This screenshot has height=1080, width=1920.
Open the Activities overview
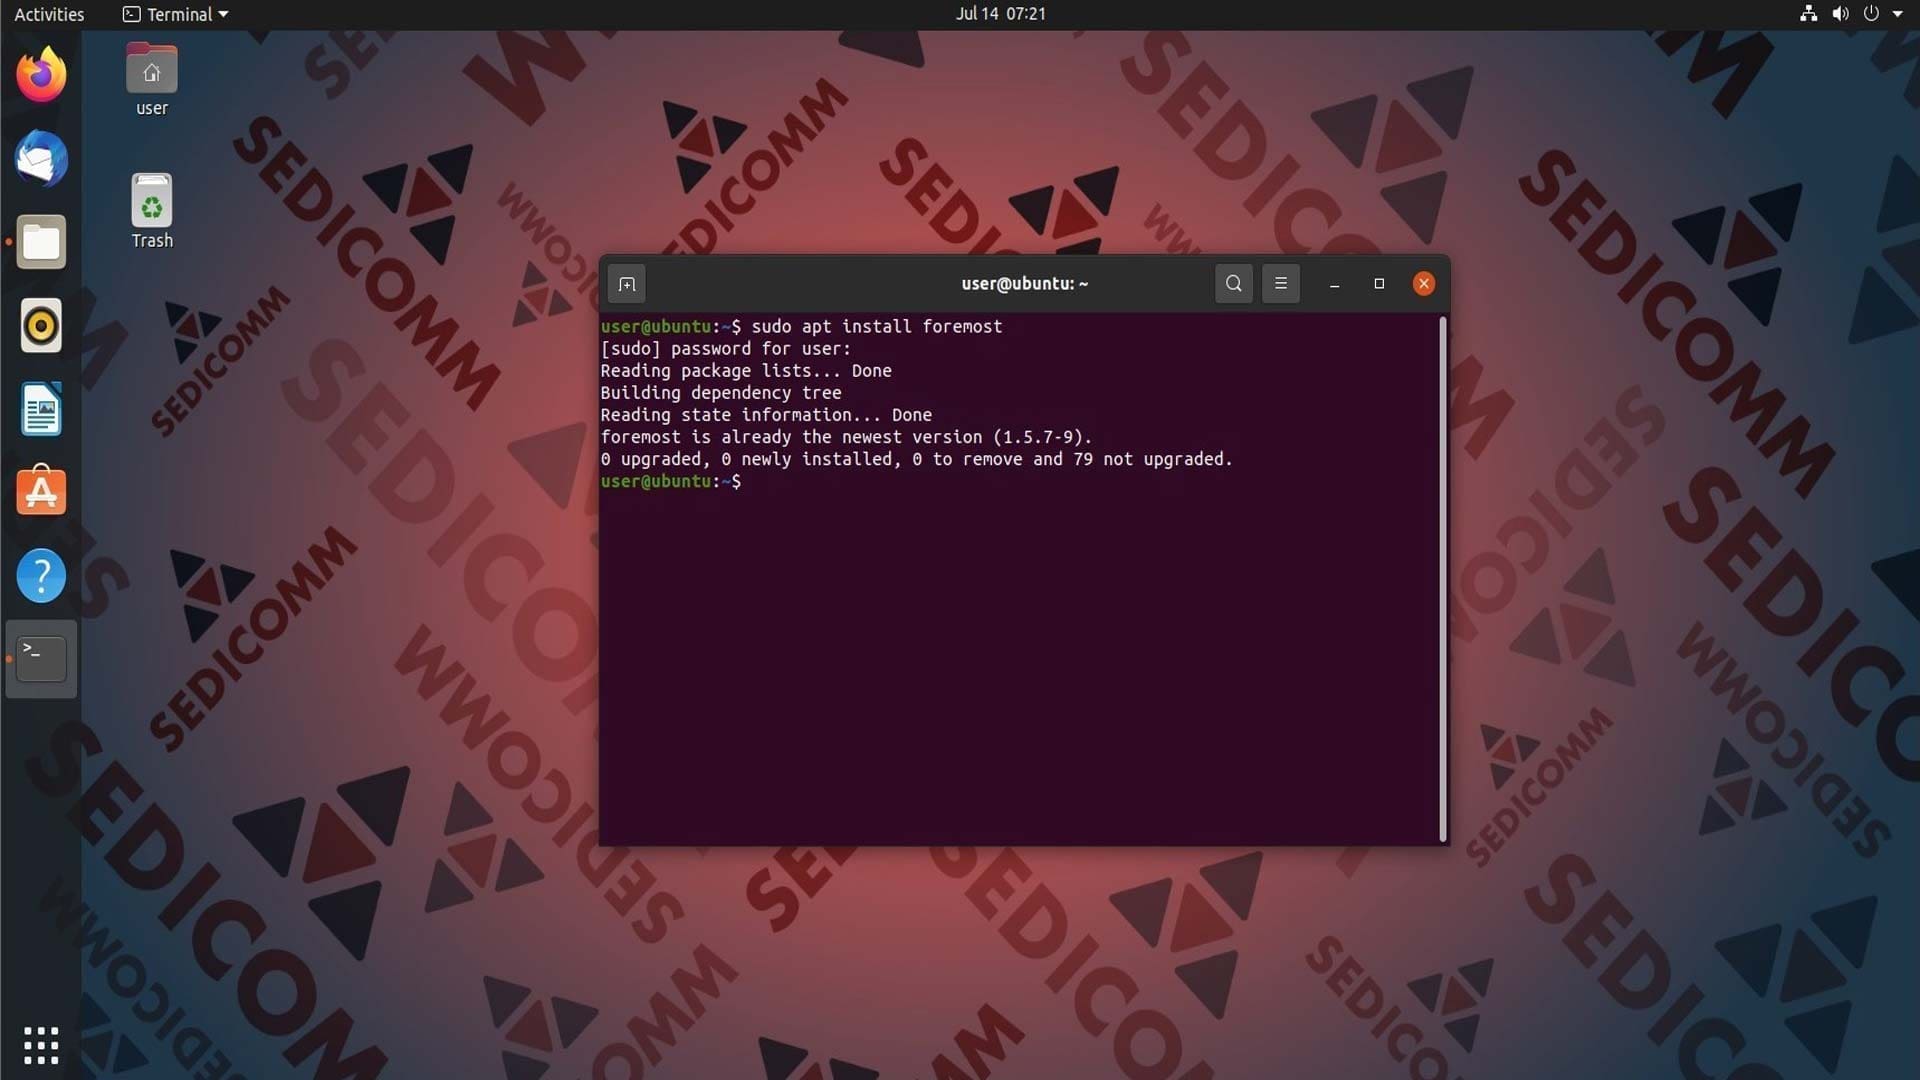pyautogui.click(x=49, y=14)
